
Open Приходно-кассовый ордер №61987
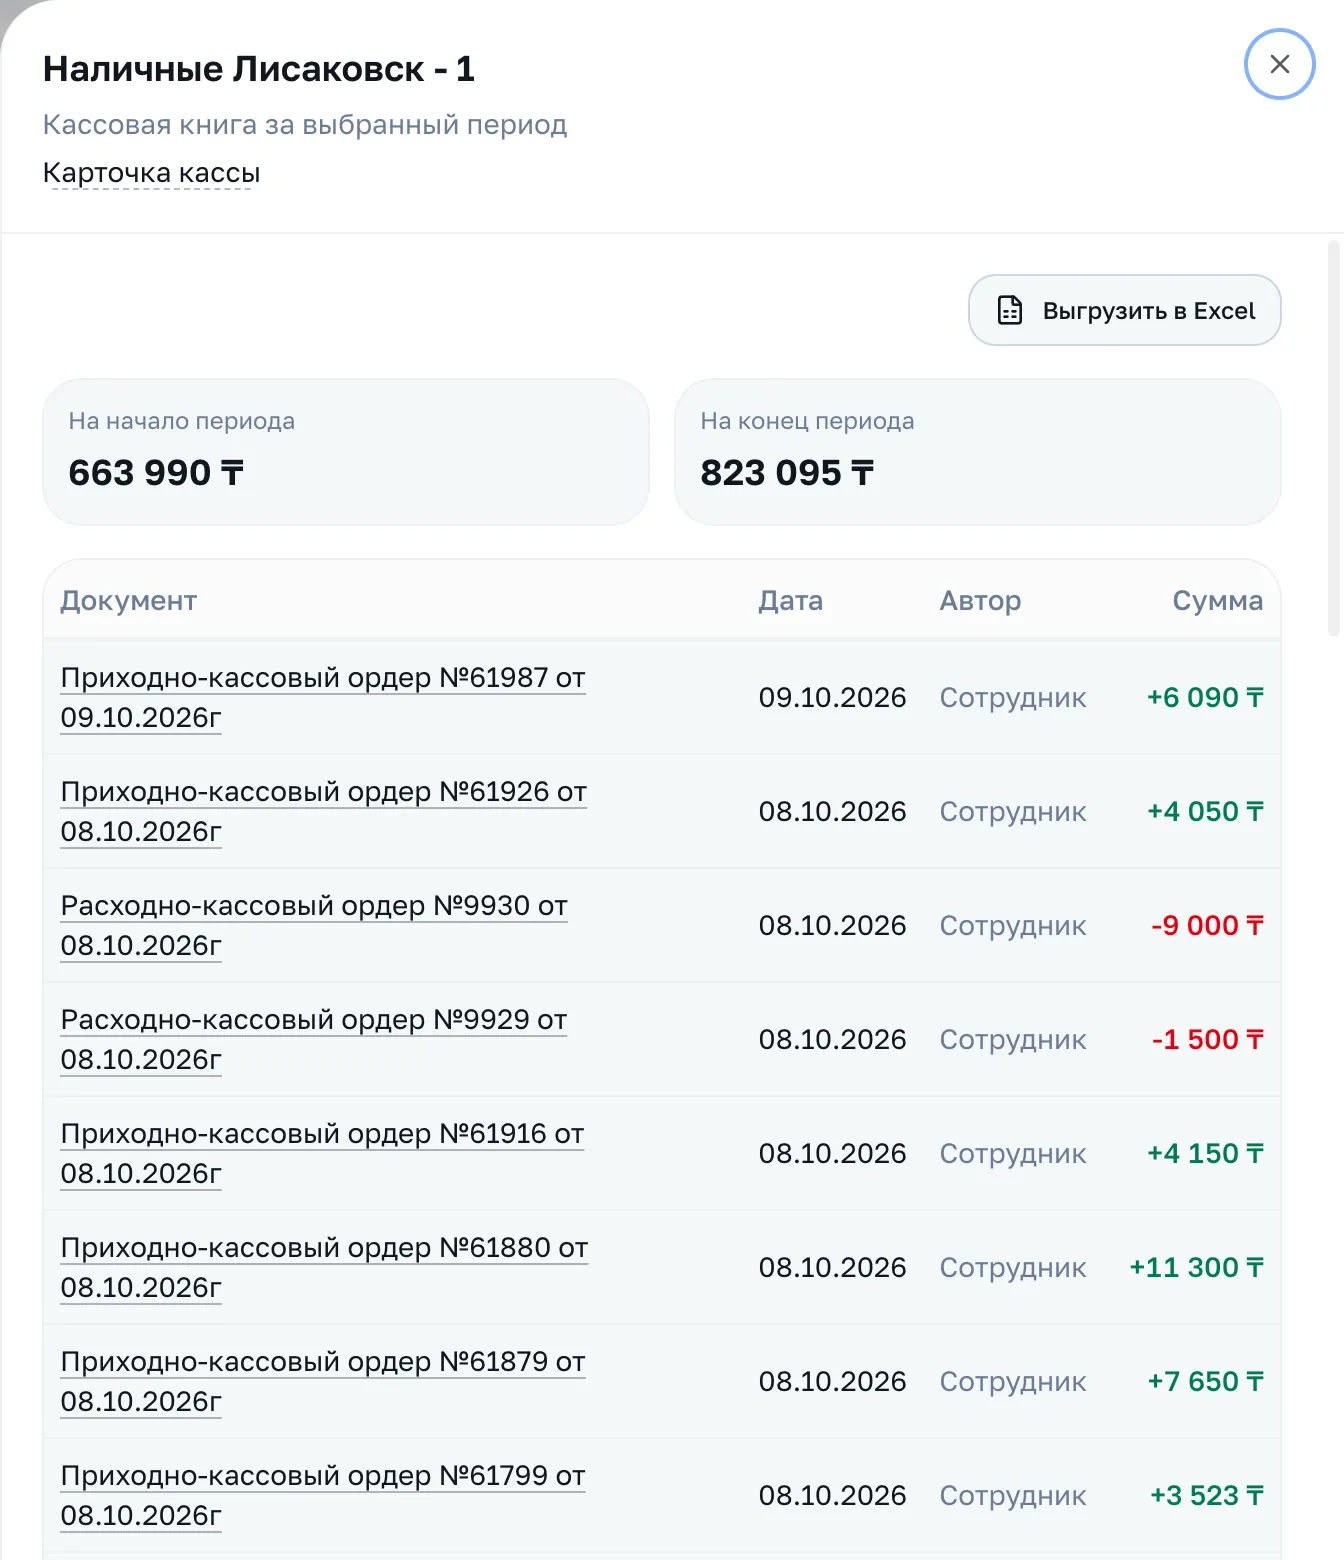[x=323, y=697]
